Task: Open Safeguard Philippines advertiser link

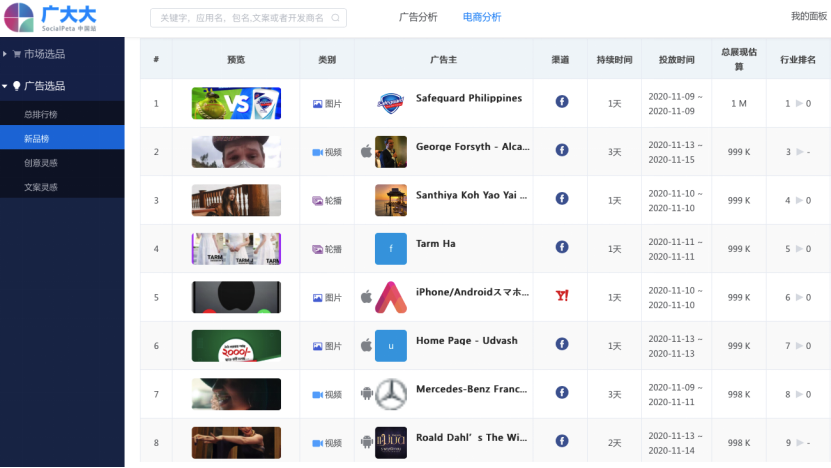Action: coord(469,98)
